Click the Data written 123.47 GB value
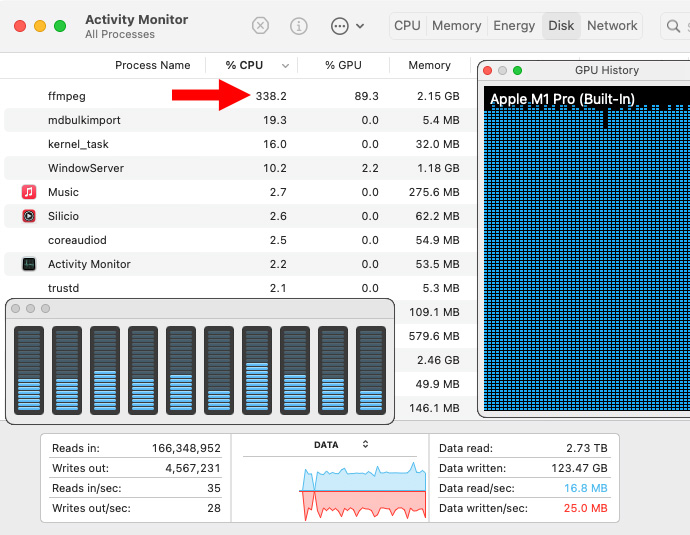This screenshot has height=535, width=690. [580, 468]
